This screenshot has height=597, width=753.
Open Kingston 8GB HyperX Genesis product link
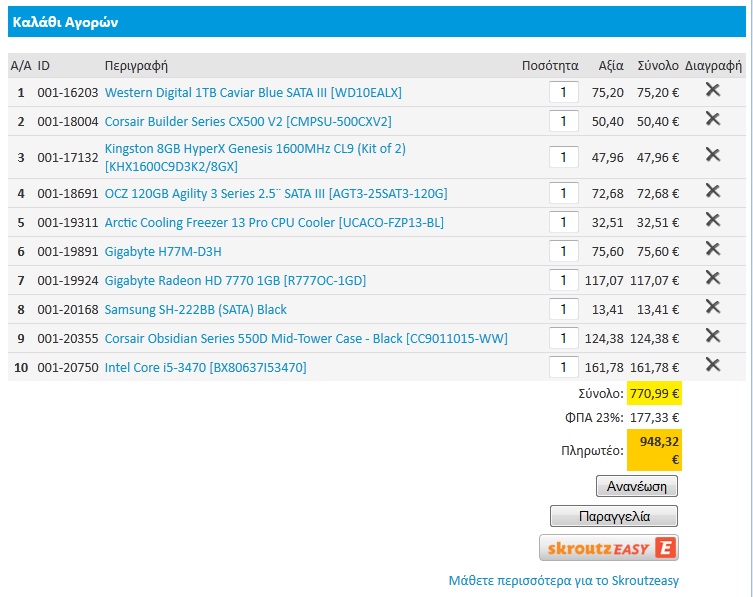pos(255,158)
